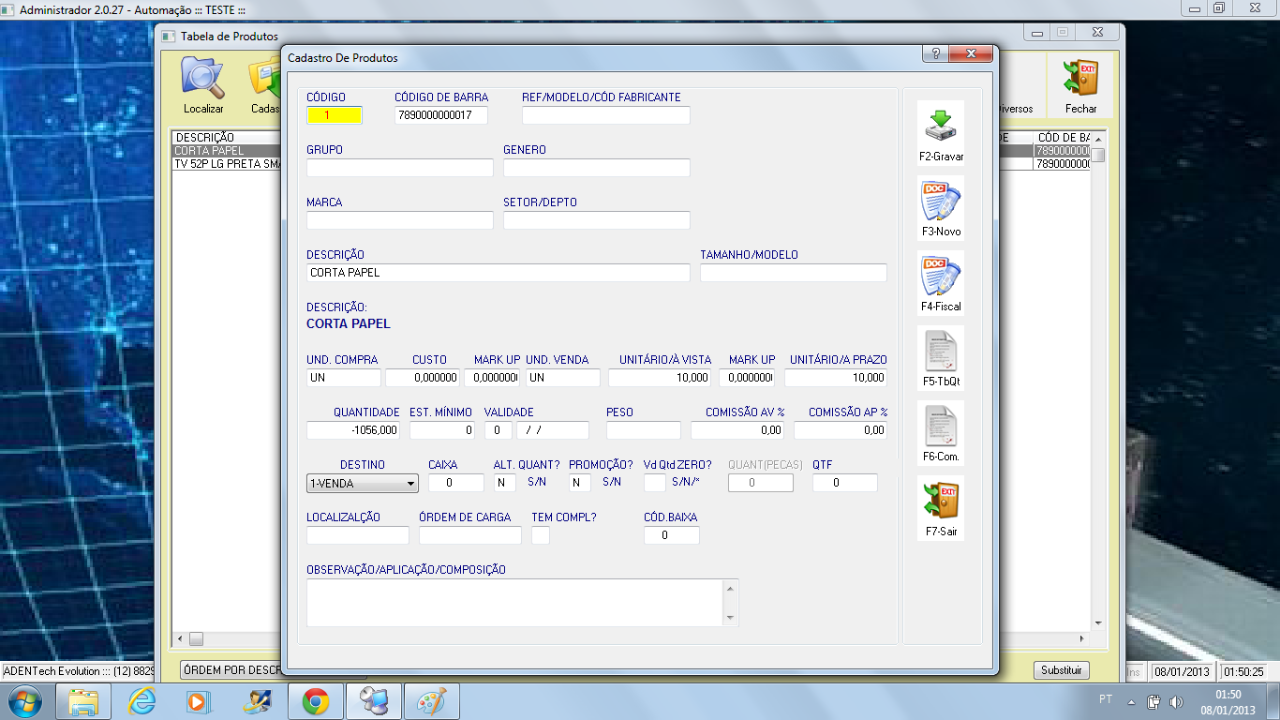This screenshot has width=1280, height=720.
Task: Click the TEM COMPL? box
Action: [x=540, y=536]
